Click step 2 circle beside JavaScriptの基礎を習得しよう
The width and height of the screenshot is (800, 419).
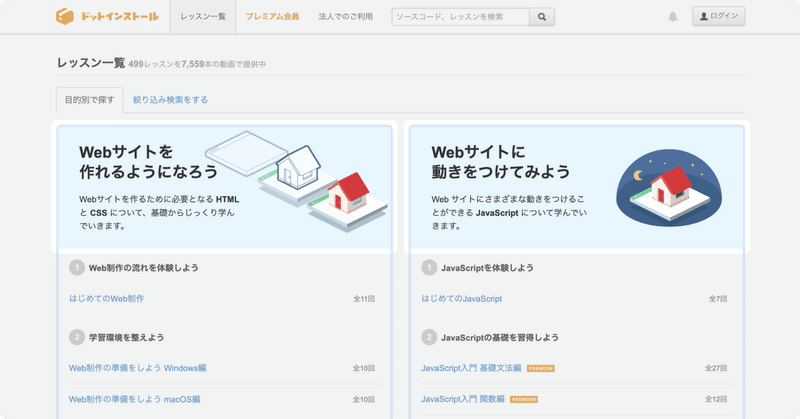(429, 337)
